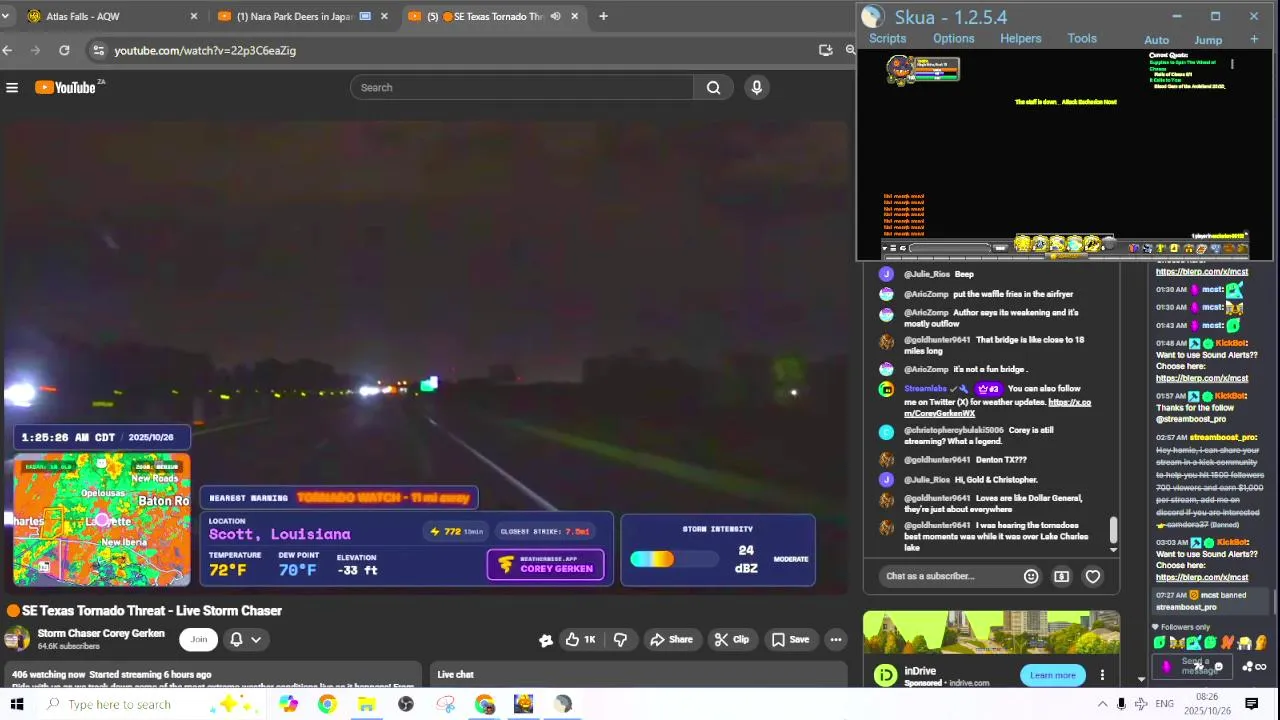Open the Skua Helpers menu
Viewport: 1280px width, 720px height.
pos(1021,39)
